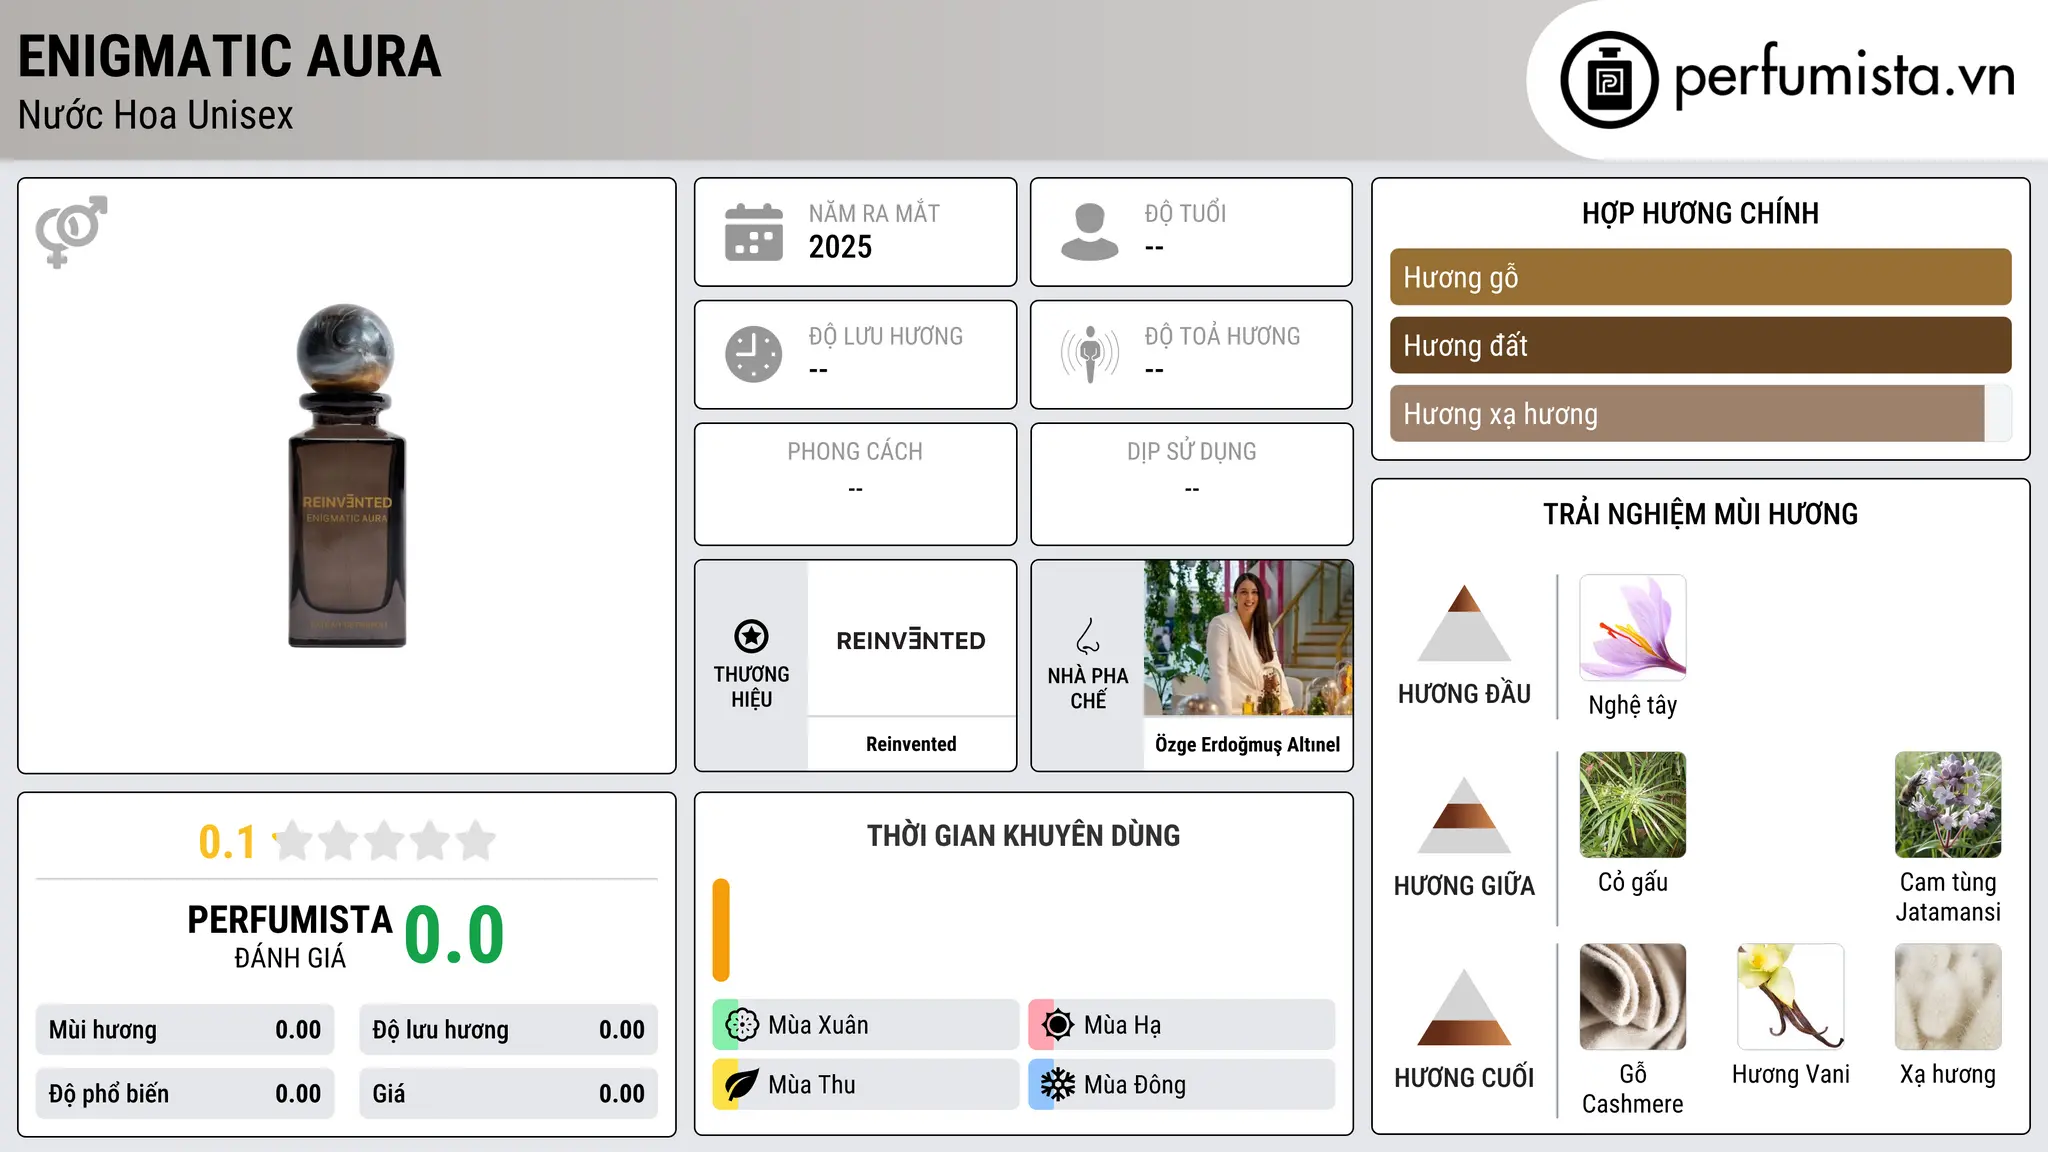Image resolution: width=2048 pixels, height=1152 pixels.
Task: Select the Hương đất accord bar
Action: [1700, 345]
